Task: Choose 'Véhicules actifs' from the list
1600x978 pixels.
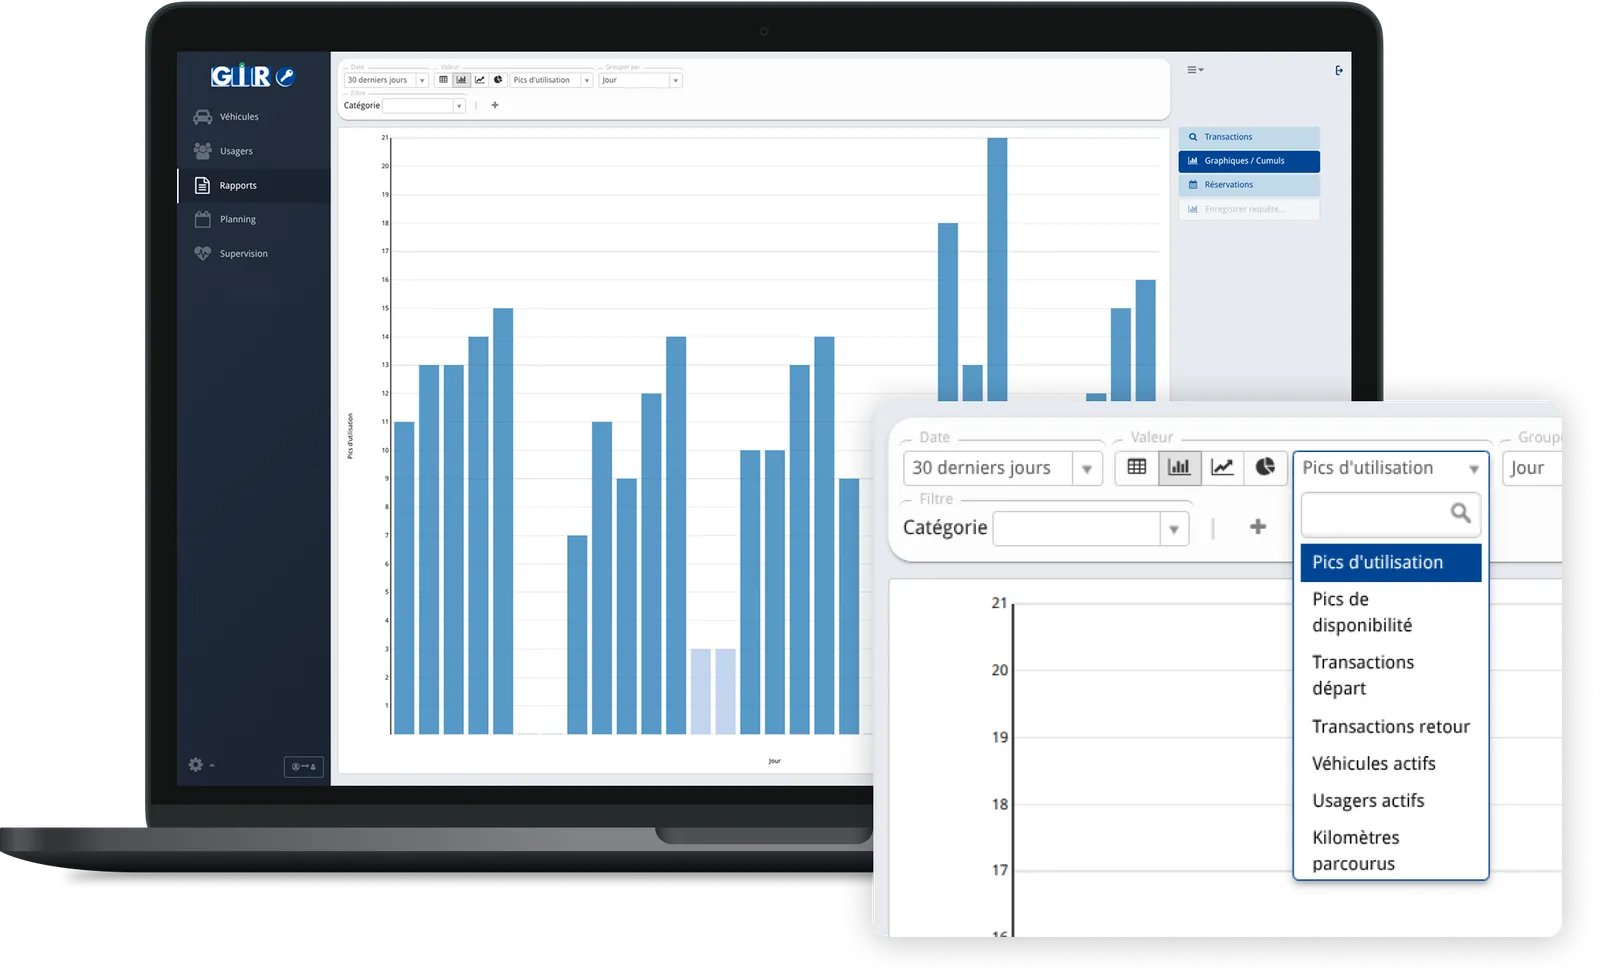Action: point(1373,763)
